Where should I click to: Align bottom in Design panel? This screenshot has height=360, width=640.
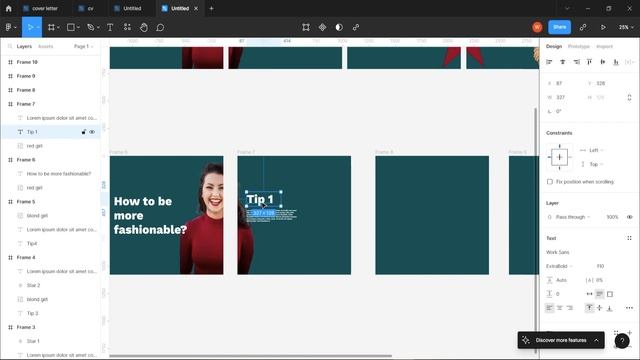(616, 62)
